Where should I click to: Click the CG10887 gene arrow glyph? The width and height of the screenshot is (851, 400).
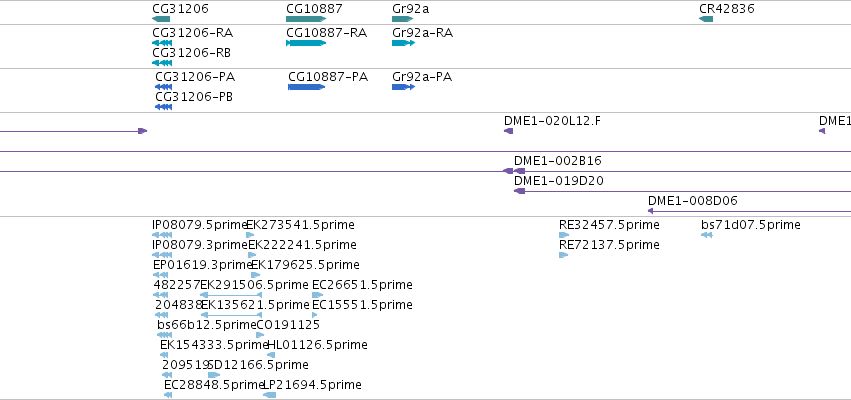[x=306, y=19]
